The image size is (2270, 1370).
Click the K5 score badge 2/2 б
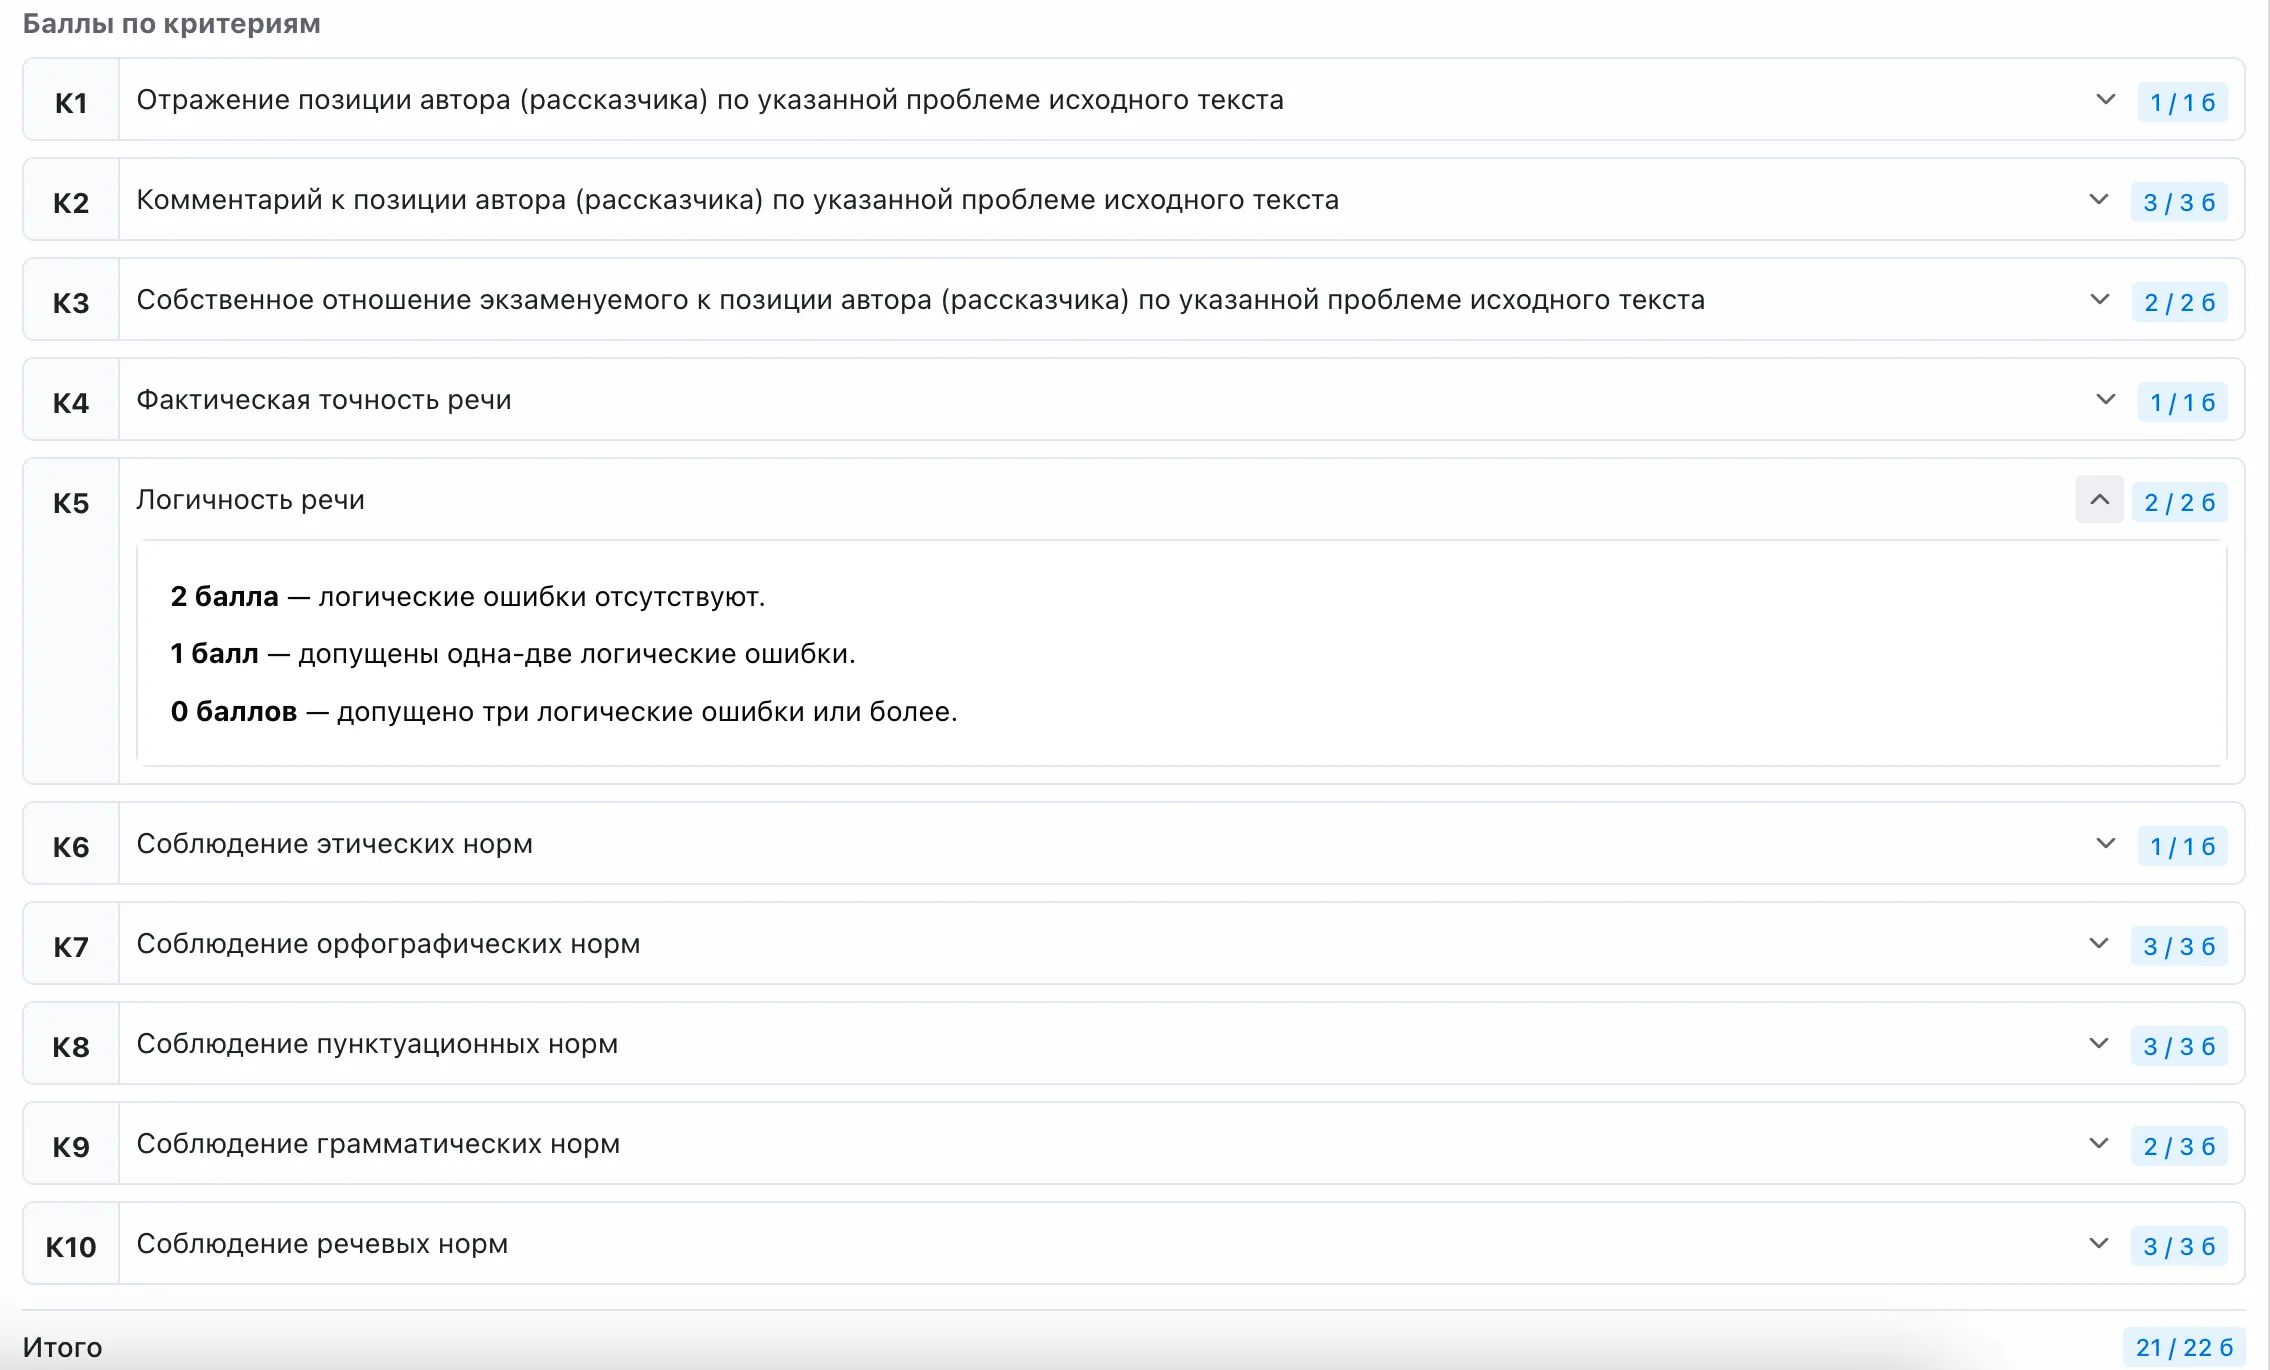coord(2179,502)
